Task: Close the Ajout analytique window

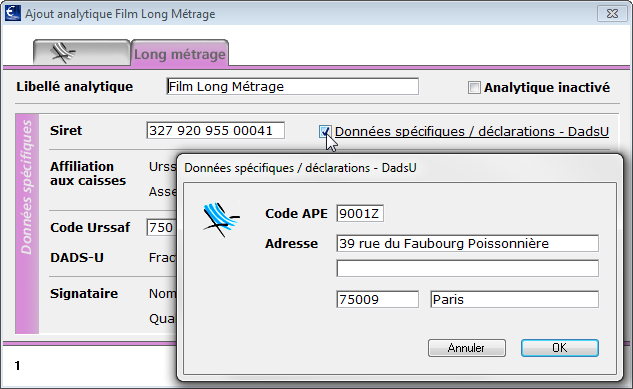Action: coord(612,14)
